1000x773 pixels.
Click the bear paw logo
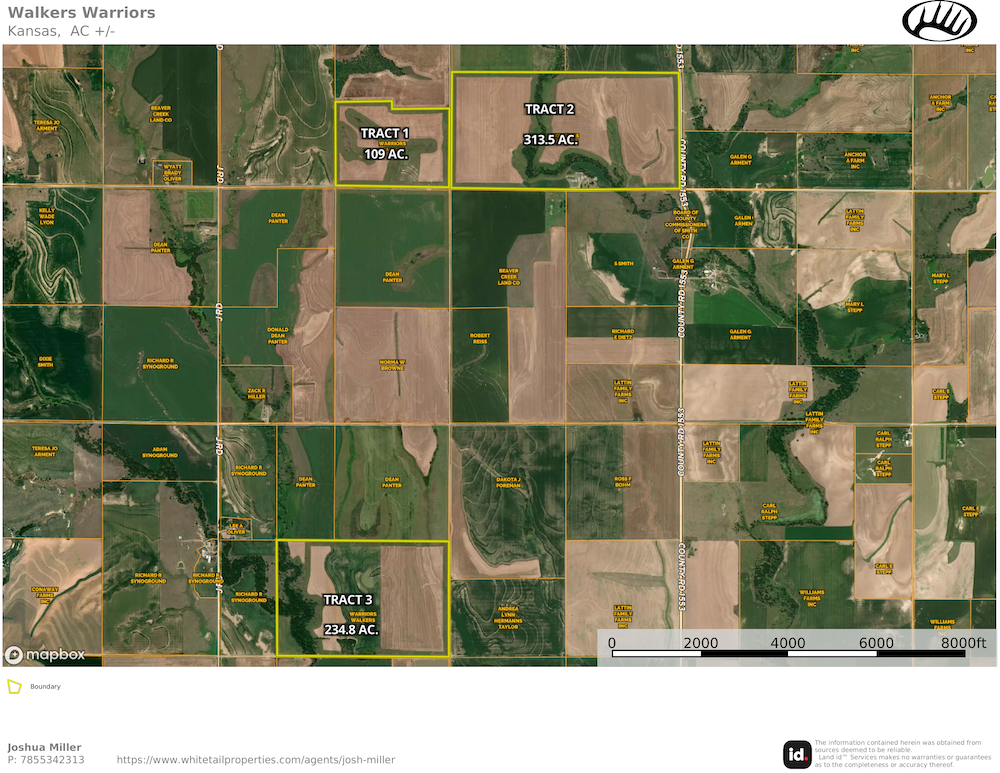coord(939,21)
